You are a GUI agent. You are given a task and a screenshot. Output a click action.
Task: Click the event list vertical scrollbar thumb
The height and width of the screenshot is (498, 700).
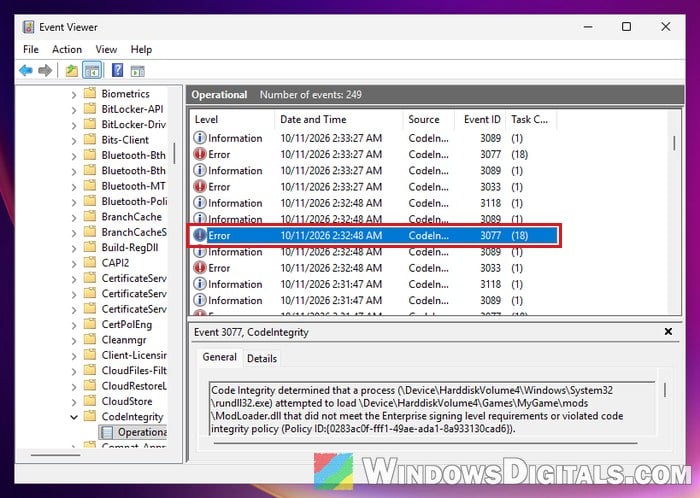674,143
